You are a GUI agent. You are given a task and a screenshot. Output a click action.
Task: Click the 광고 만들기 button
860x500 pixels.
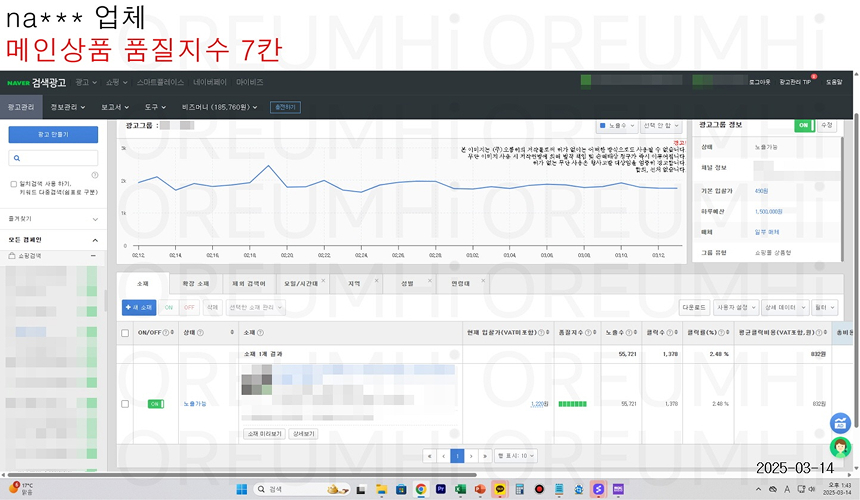pyautogui.click(x=53, y=134)
